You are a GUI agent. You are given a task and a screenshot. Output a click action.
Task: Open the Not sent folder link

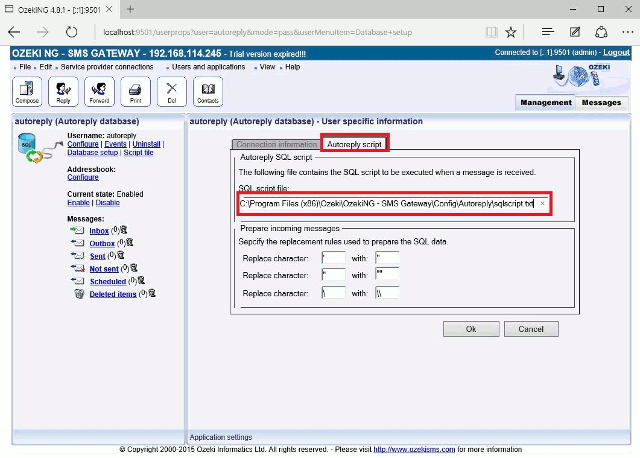coord(104,269)
